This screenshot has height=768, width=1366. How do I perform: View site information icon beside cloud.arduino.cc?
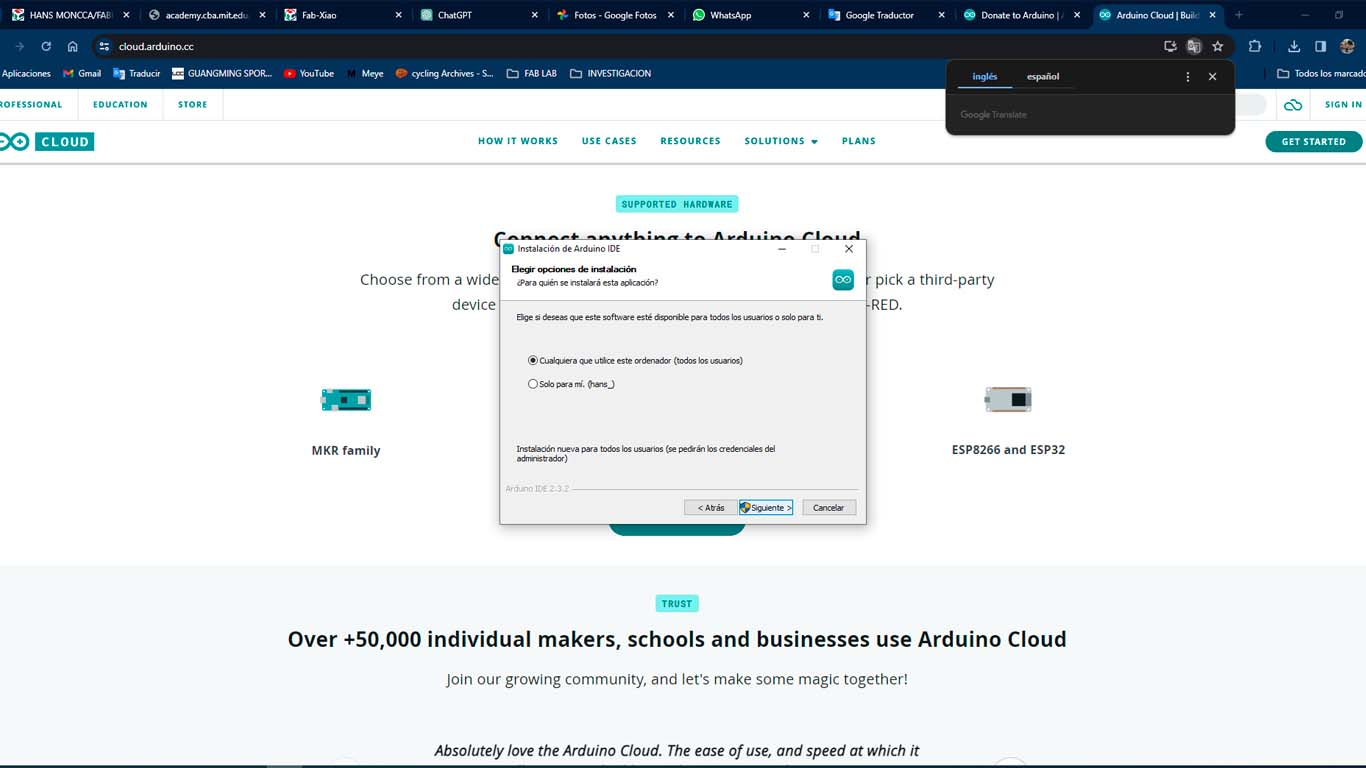[x=104, y=46]
